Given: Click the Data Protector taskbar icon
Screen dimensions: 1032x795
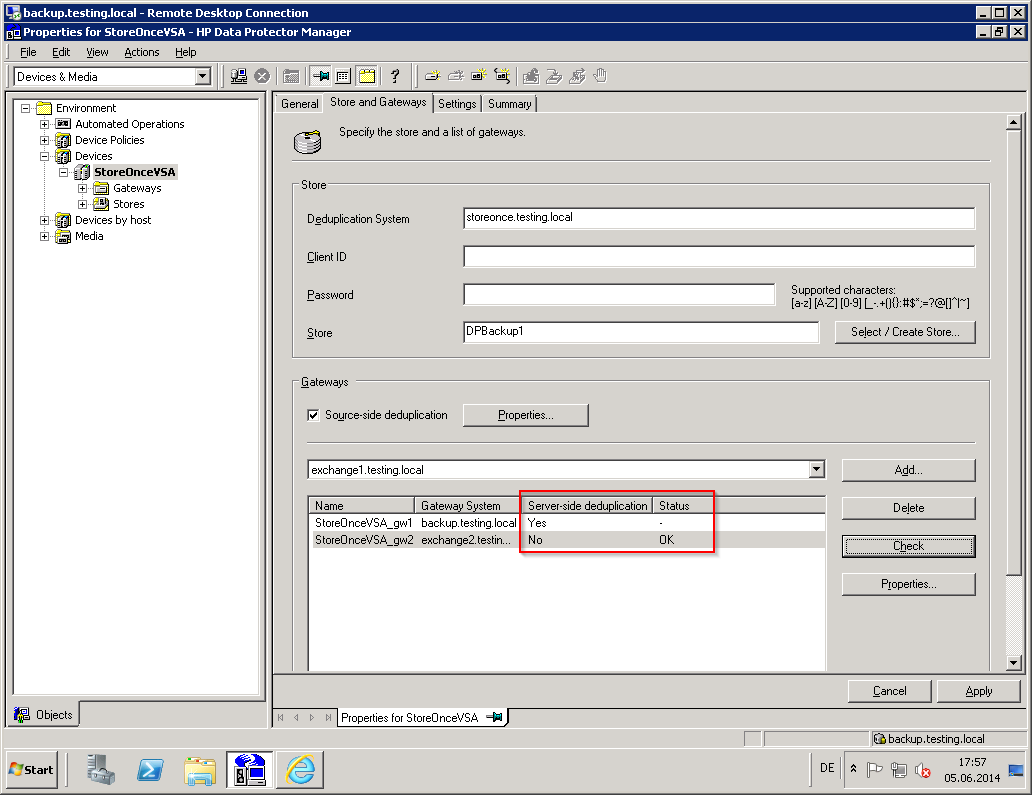Looking at the screenshot, I should click(249, 769).
